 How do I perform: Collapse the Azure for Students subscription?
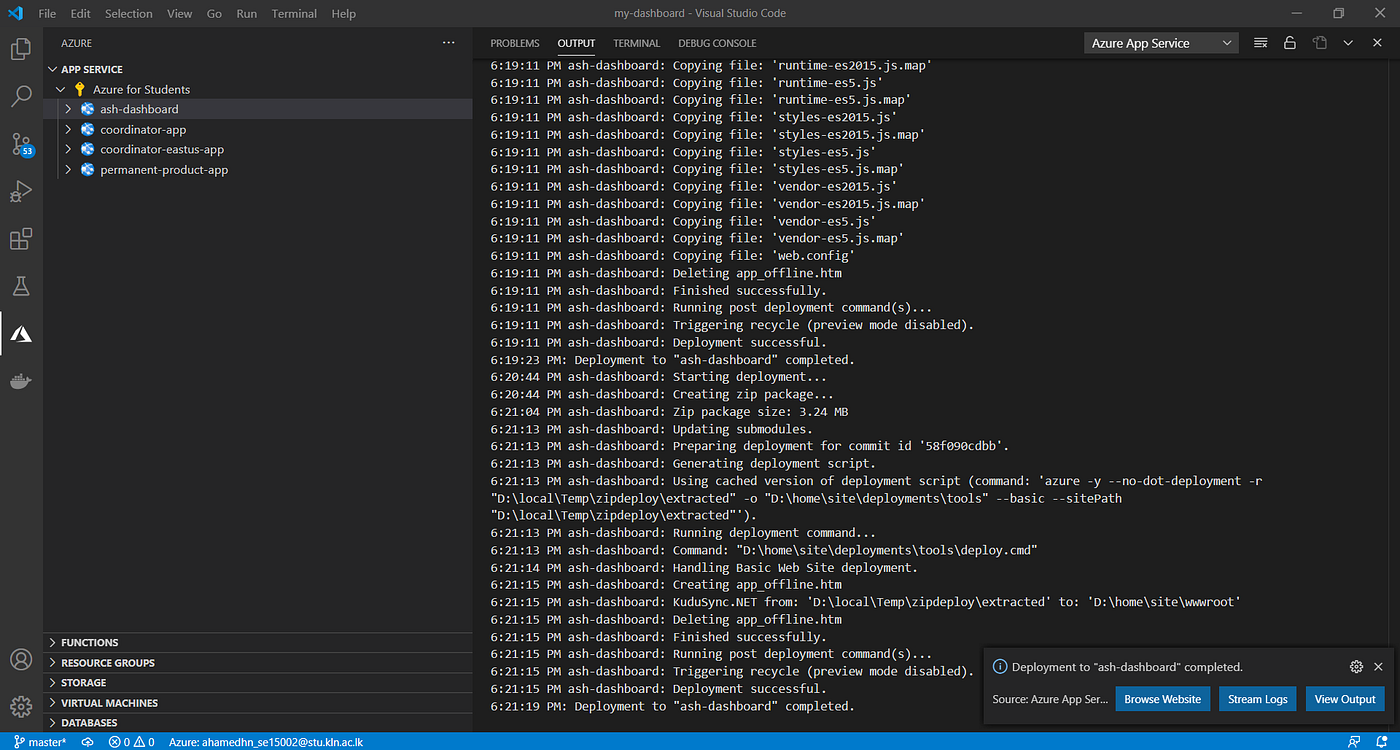pyautogui.click(x=60, y=89)
